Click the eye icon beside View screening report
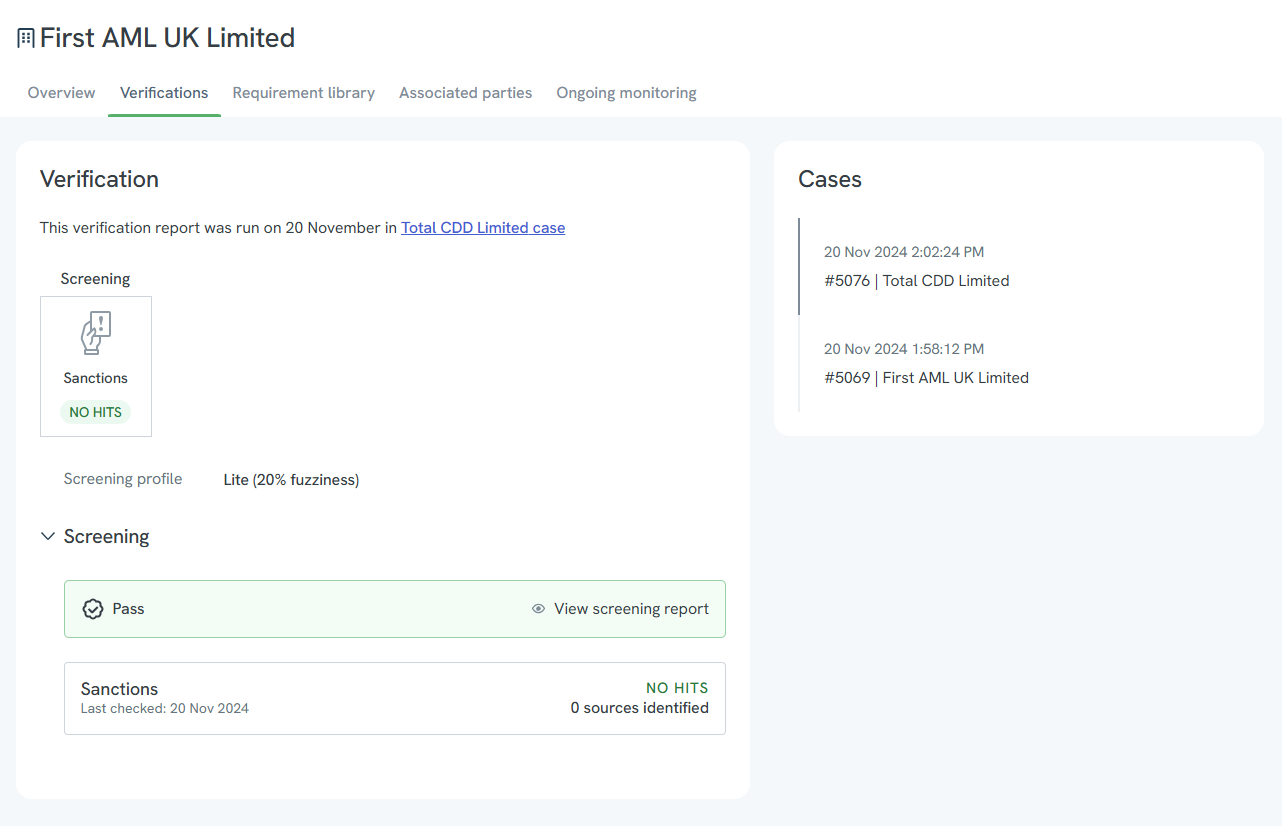 (538, 609)
